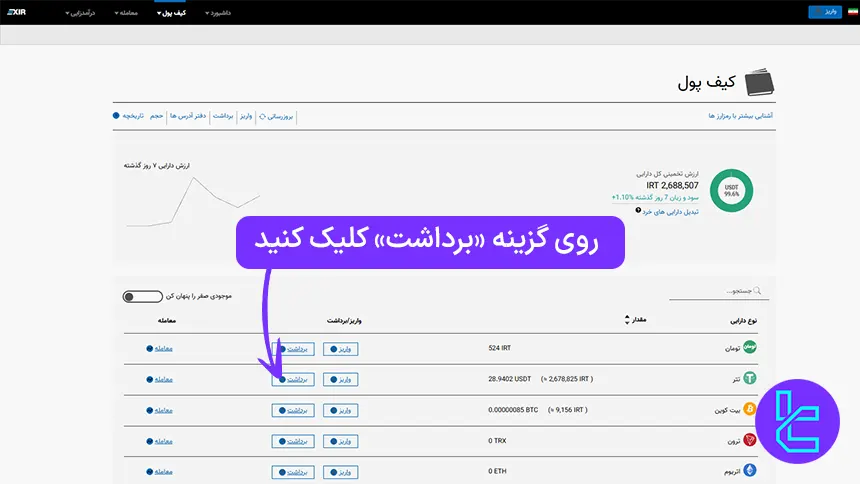Click the بروزرسانی refresh link
This screenshot has width=860, height=484.
coord(276,116)
